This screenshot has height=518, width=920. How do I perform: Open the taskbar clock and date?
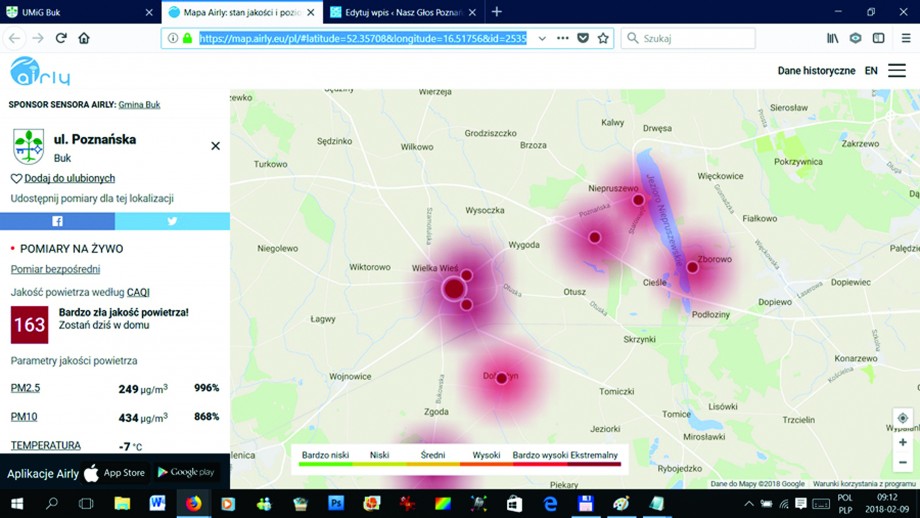[887, 503]
